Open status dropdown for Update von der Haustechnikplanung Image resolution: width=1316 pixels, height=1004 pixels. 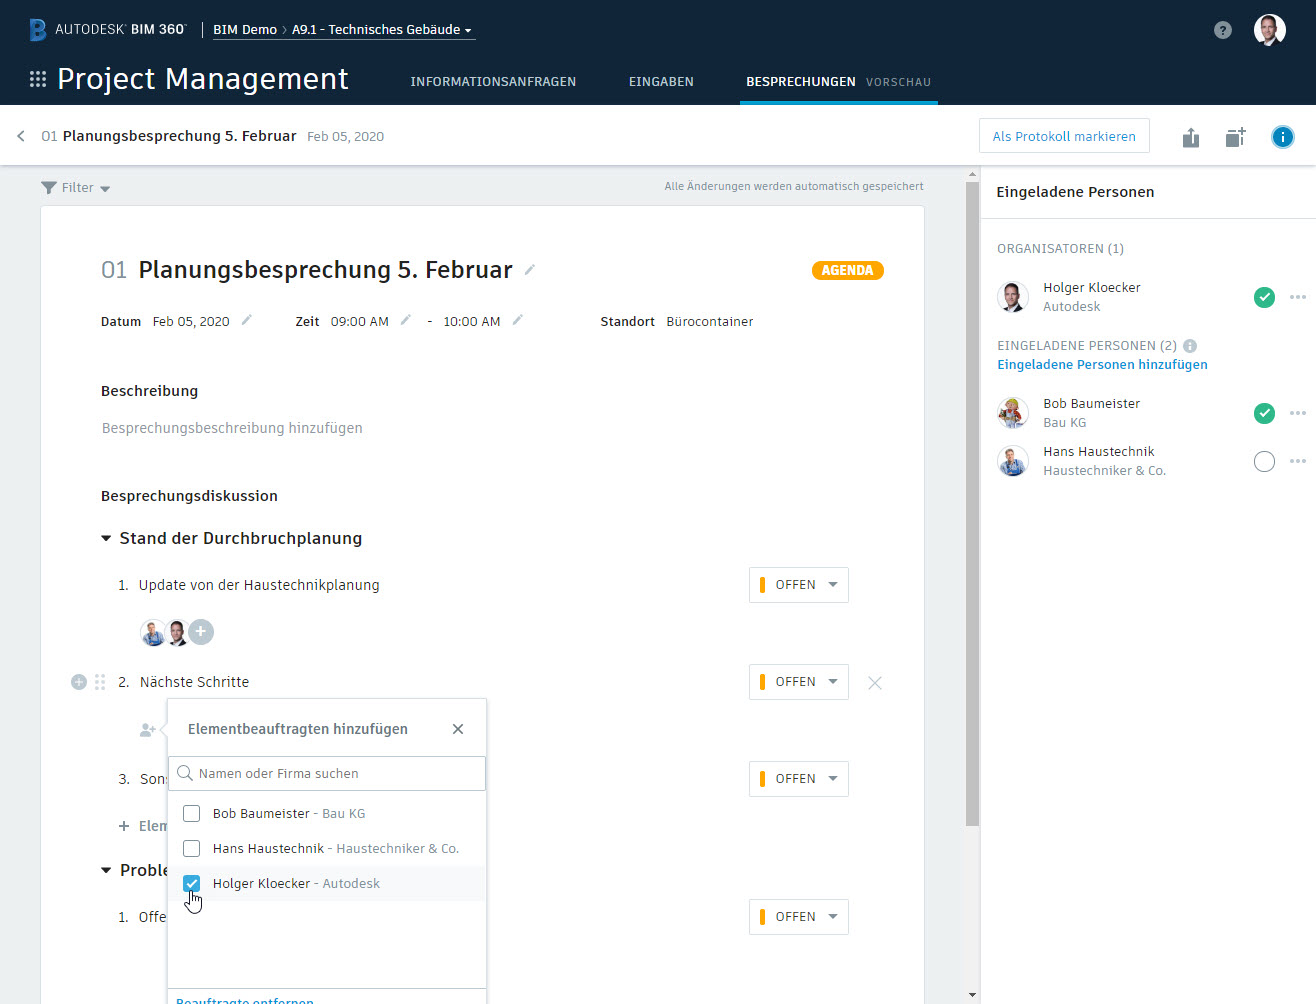(798, 585)
